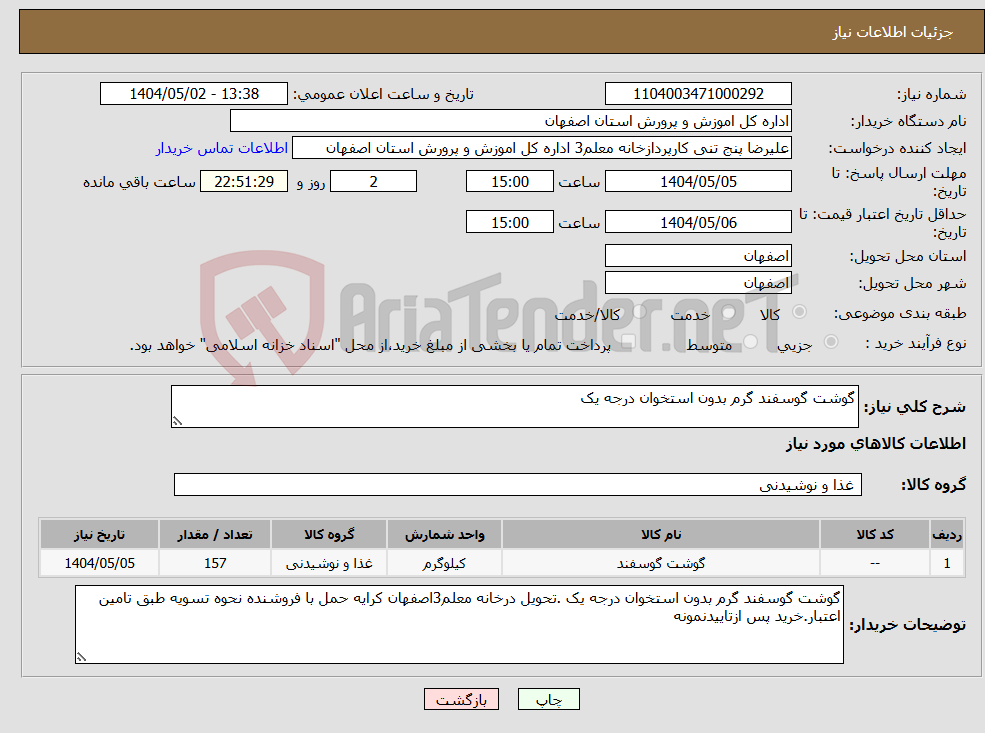
Task: Click the countdown timer showing 22:51:29
Action: tap(246, 181)
